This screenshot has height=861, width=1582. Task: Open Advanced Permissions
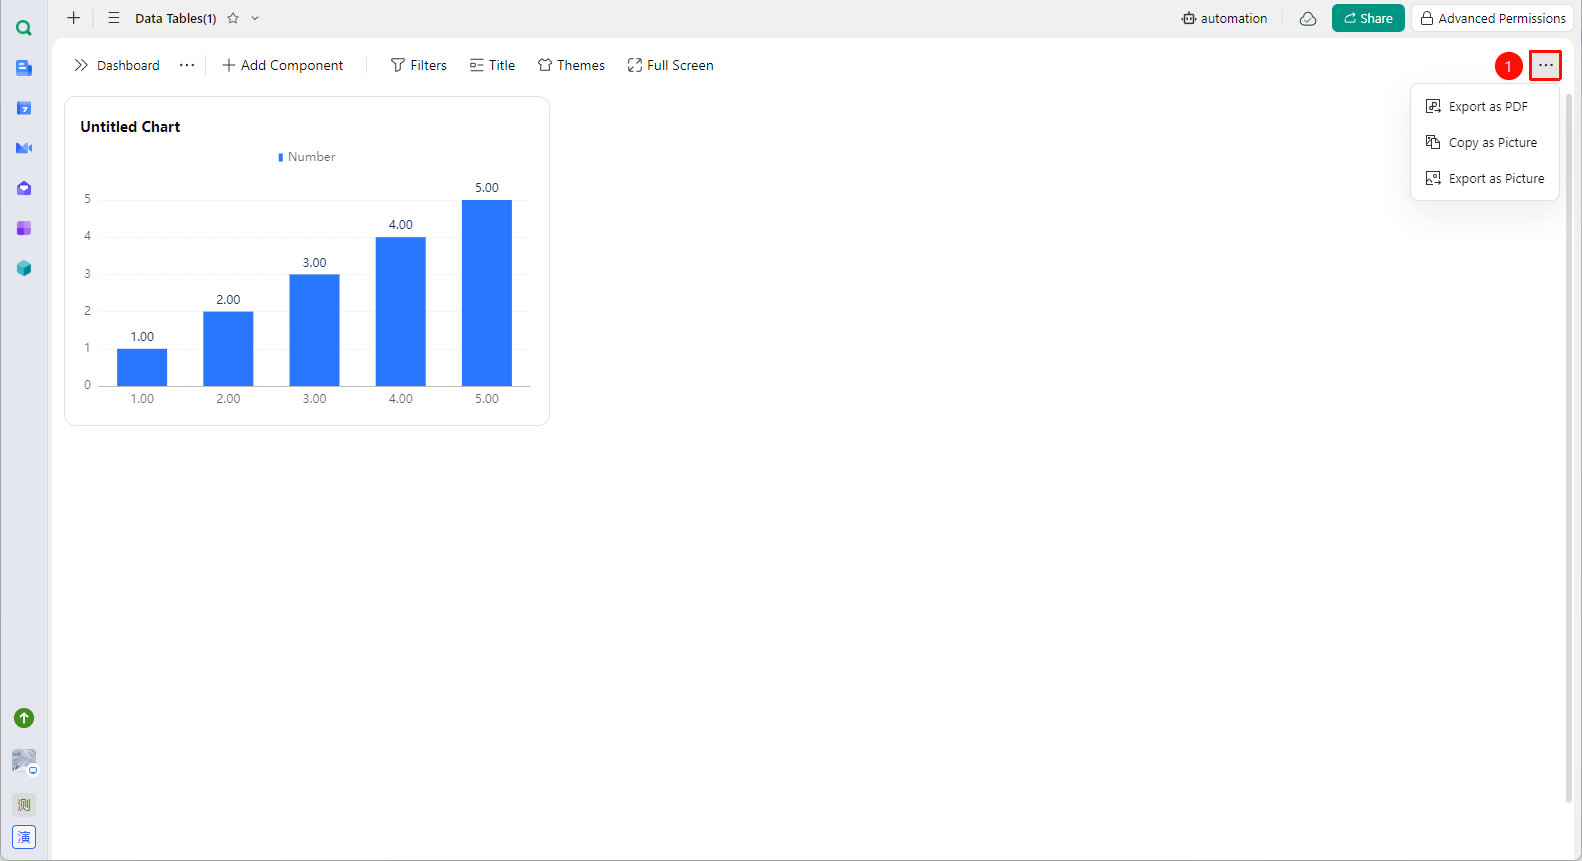point(1492,18)
